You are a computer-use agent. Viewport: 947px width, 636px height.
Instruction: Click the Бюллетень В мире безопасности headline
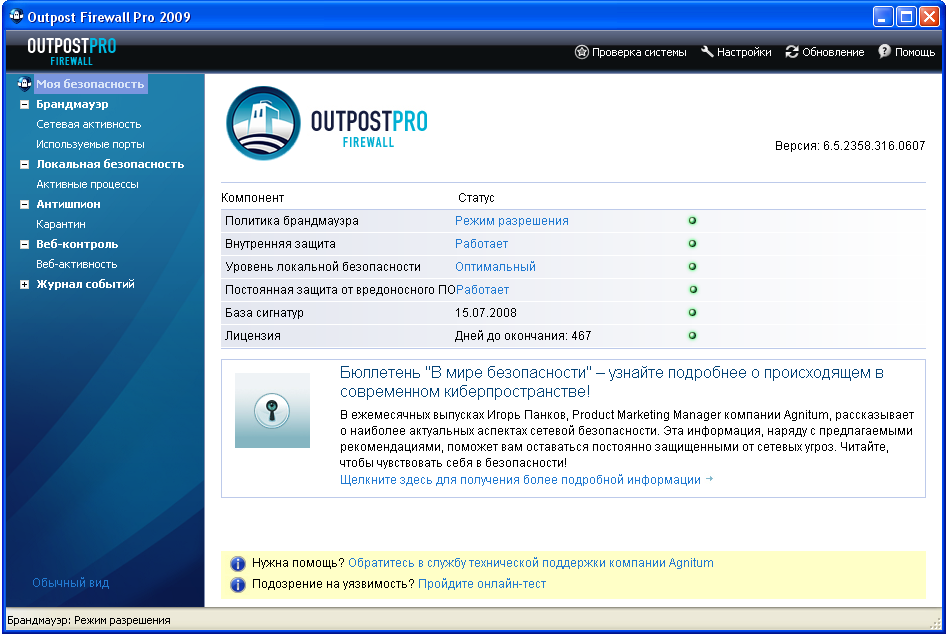pos(611,382)
